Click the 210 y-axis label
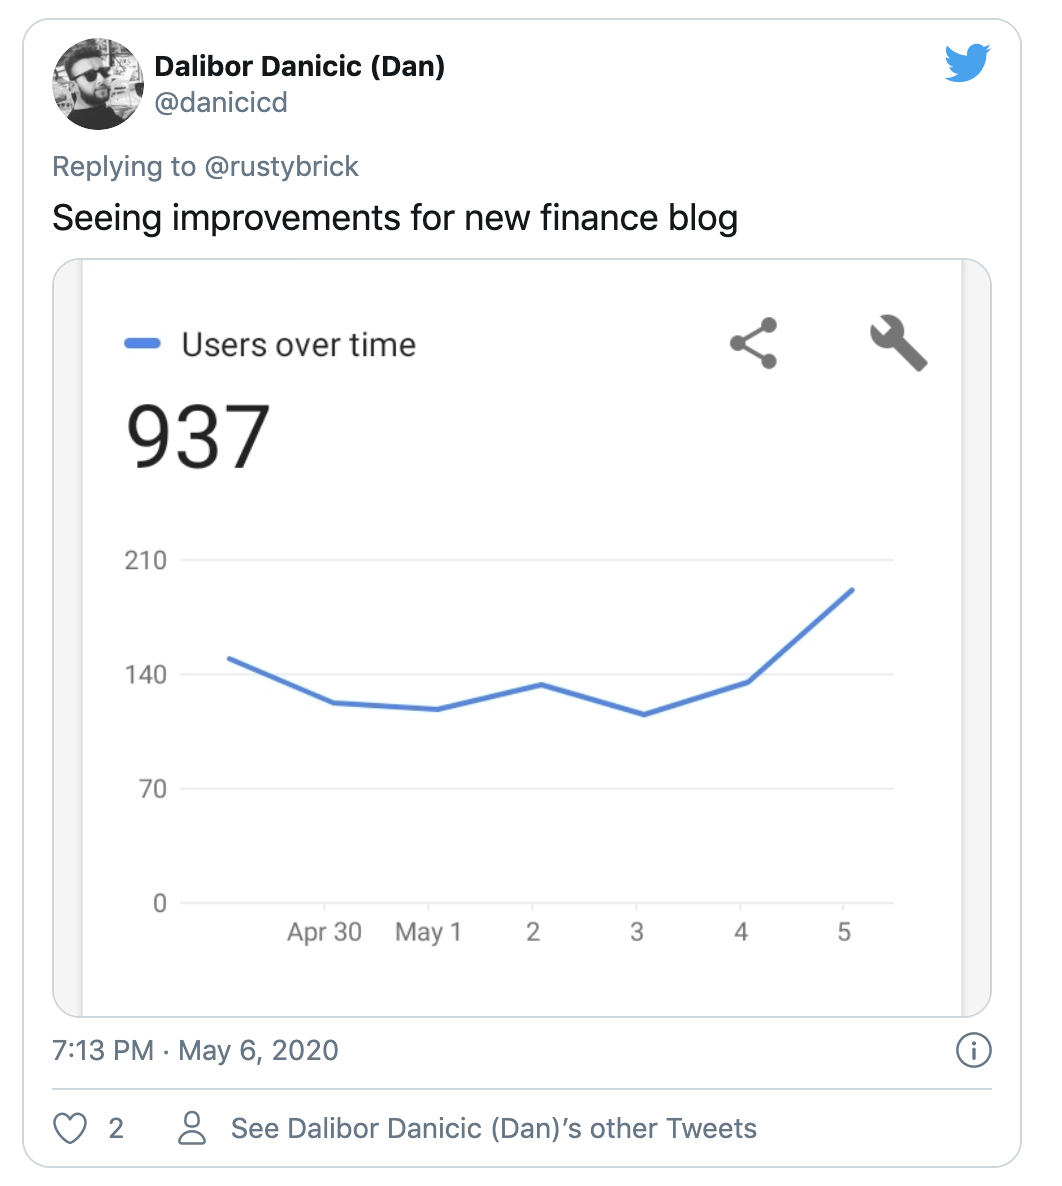The width and height of the screenshot is (1062, 1186). pyautogui.click(x=145, y=560)
